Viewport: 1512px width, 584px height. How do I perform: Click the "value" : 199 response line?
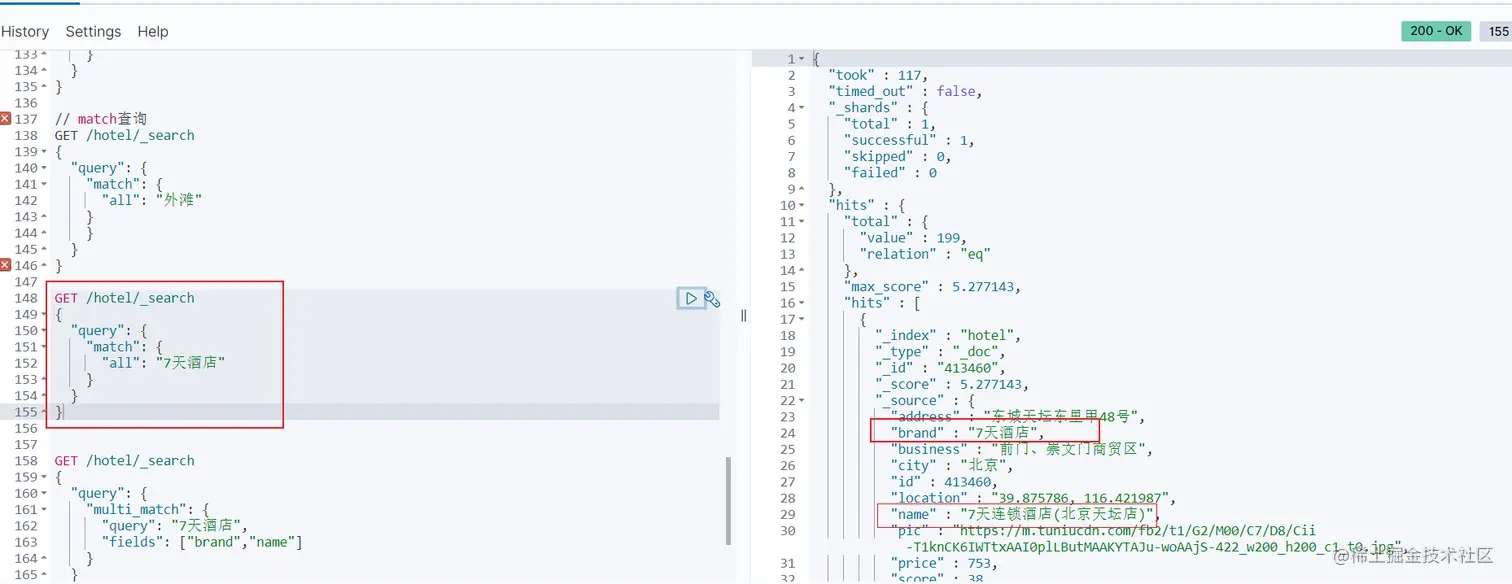pos(913,238)
